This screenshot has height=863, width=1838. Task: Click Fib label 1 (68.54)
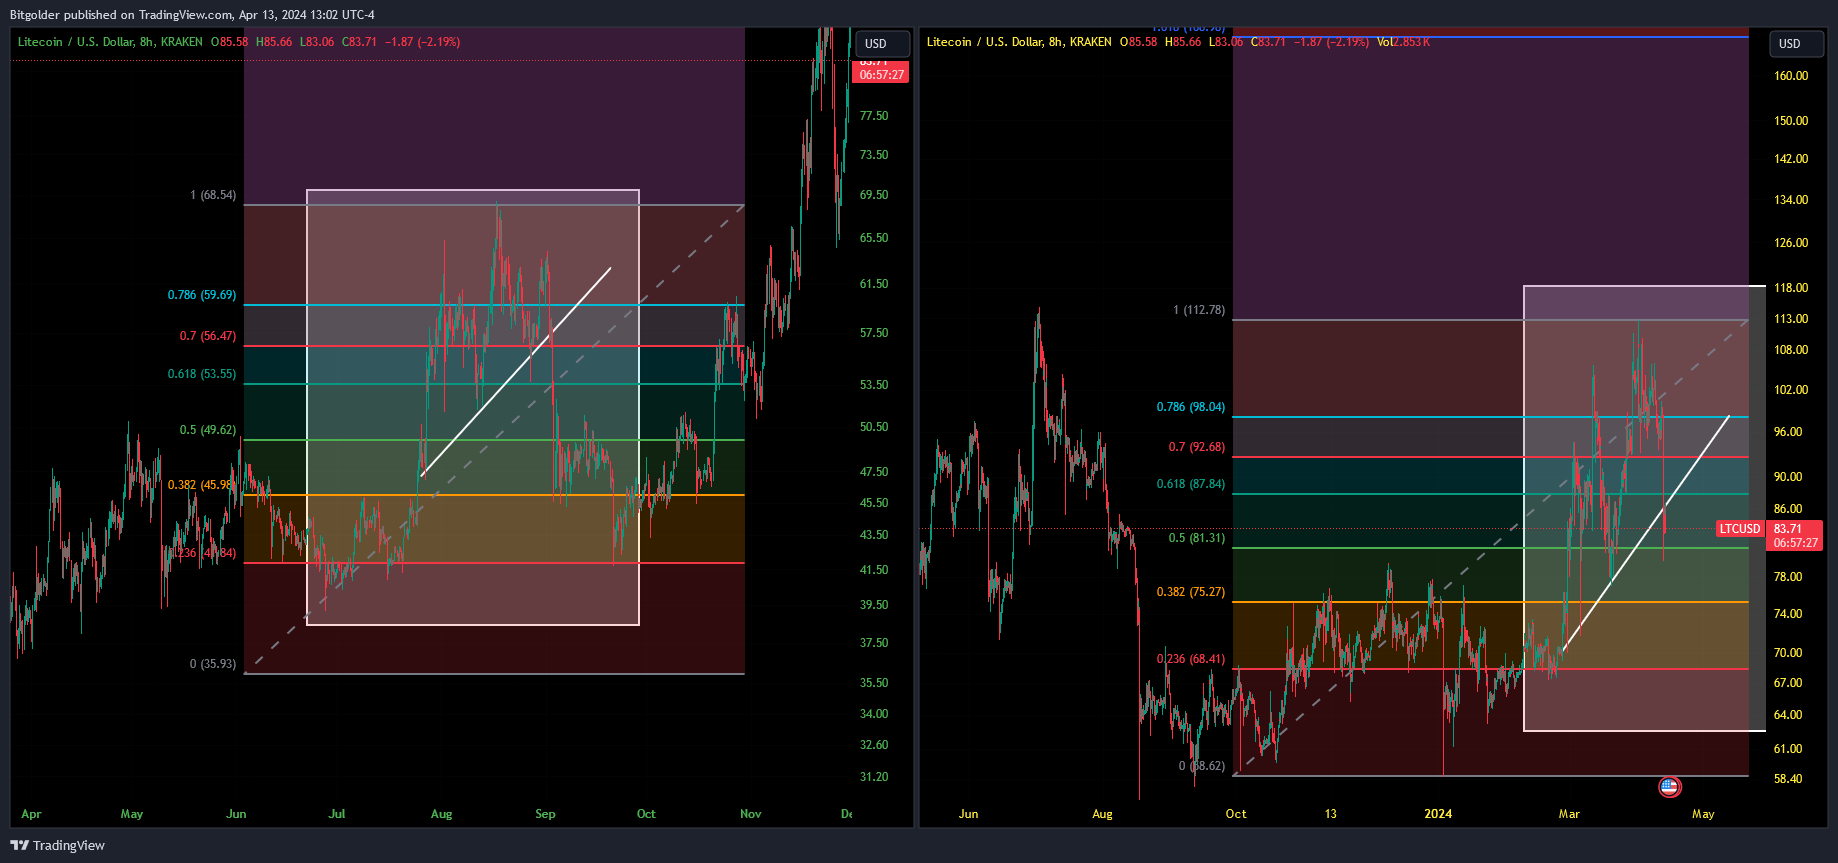(213, 195)
